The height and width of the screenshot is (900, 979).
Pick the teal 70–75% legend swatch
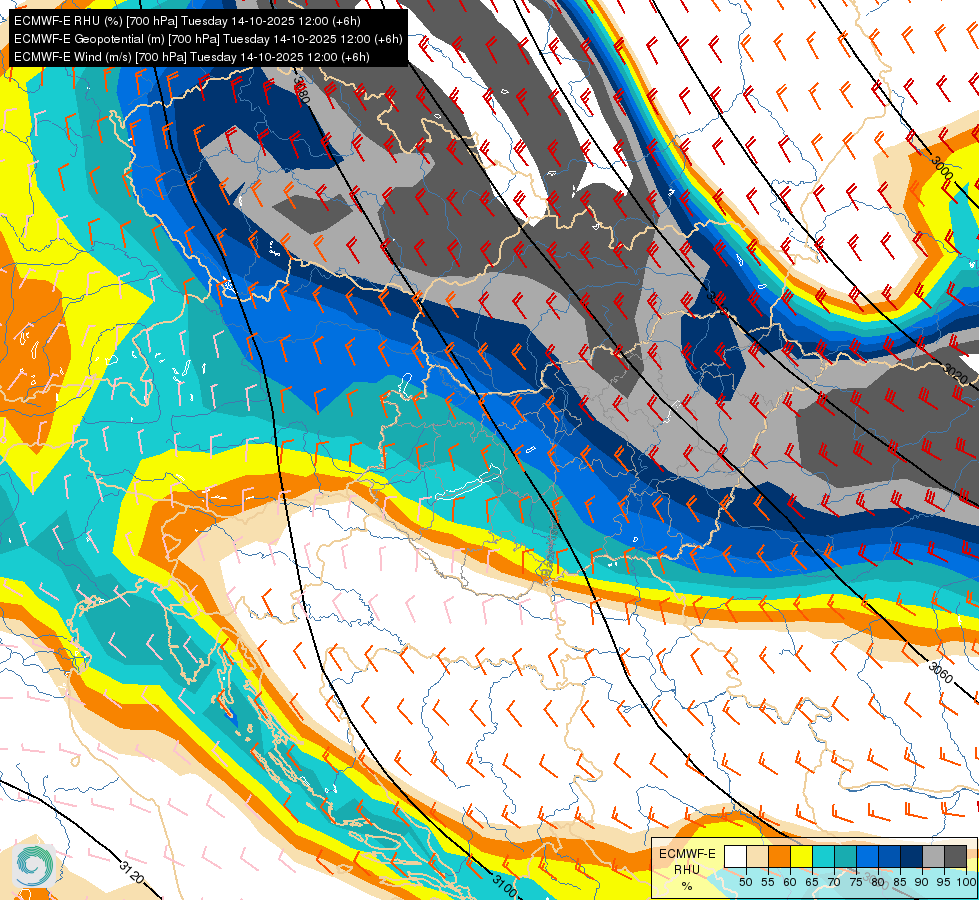pos(845,856)
